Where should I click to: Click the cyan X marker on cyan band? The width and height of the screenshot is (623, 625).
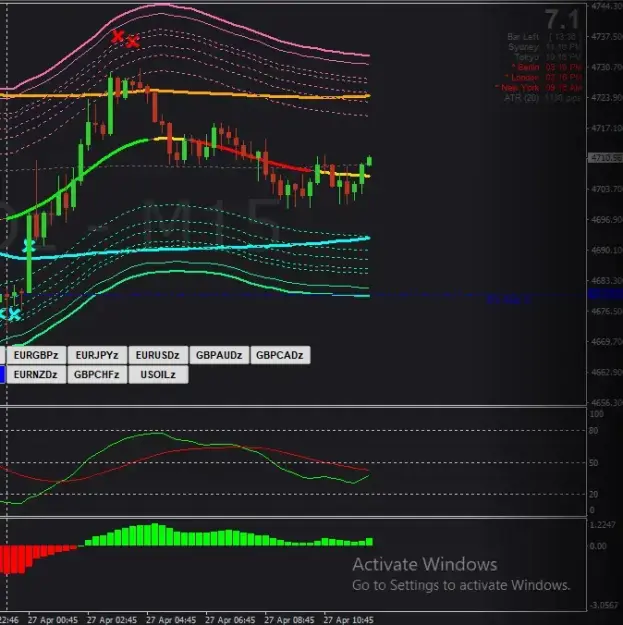29,245
